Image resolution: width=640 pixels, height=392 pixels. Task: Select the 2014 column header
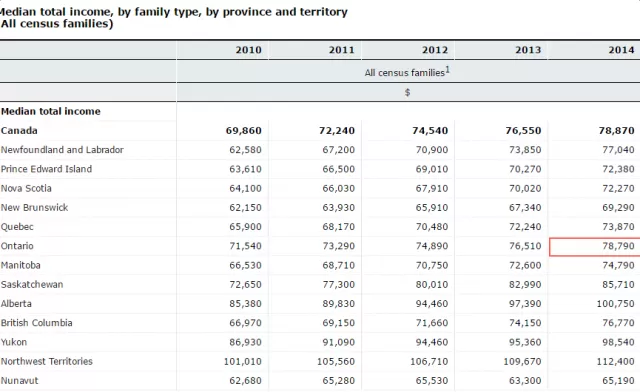pos(621,50)
